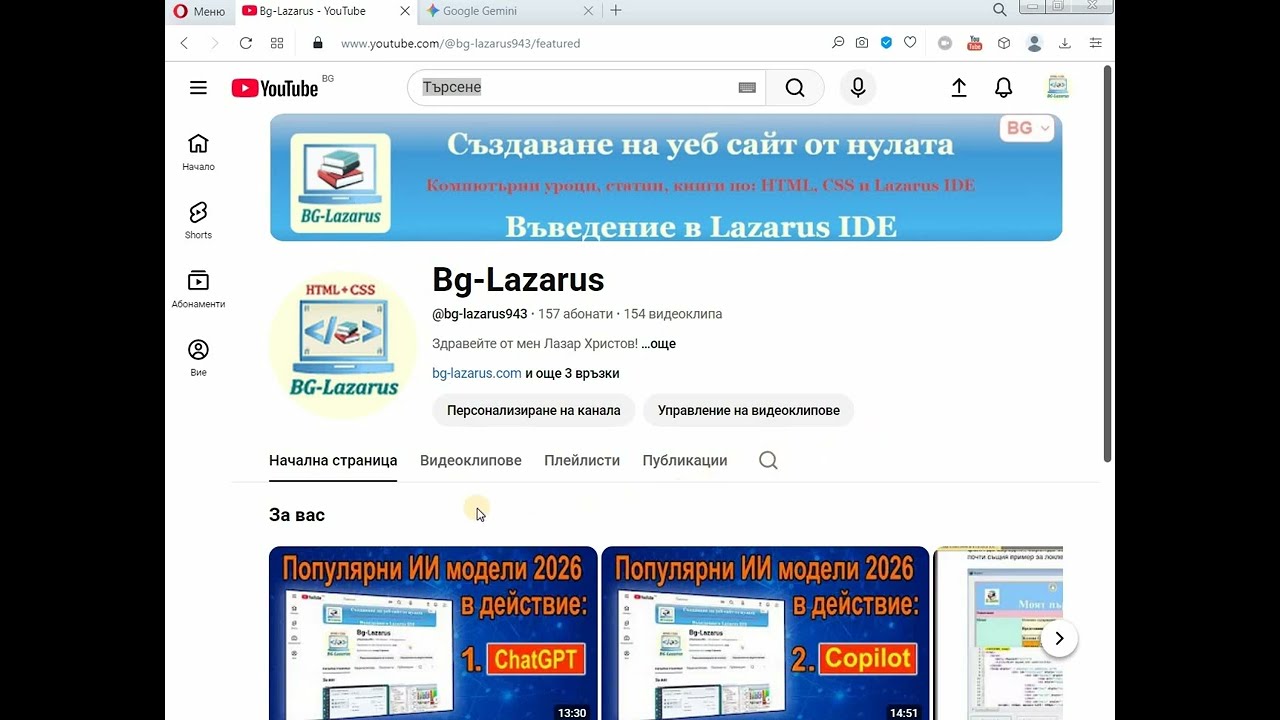This screenshot has height=720, width=1280.
Task: Search within the channel using magnifier icon
Action: coord(768,461)
